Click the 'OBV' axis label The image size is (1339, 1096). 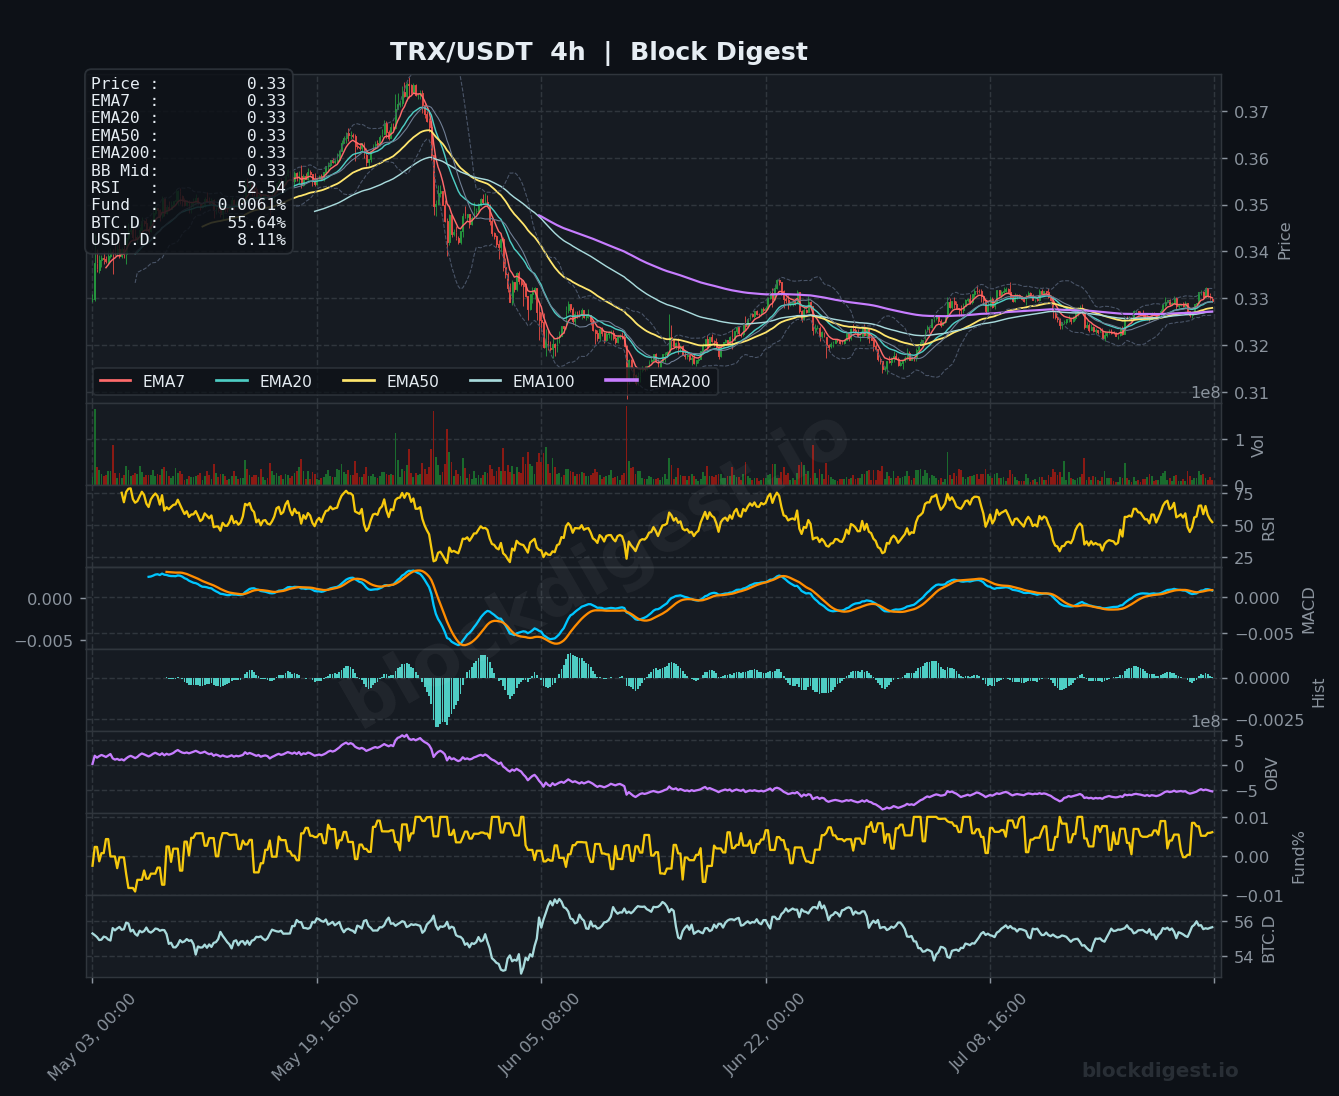click(1272, 774)
